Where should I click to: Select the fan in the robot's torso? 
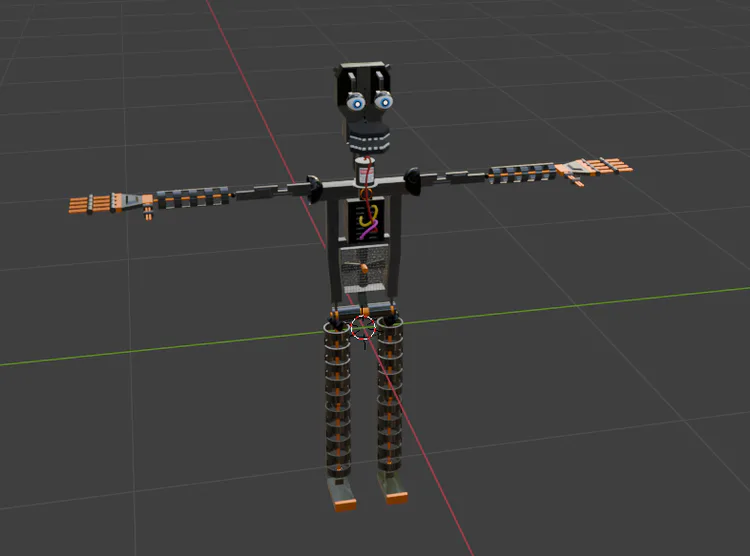click(x=364, y=268)
